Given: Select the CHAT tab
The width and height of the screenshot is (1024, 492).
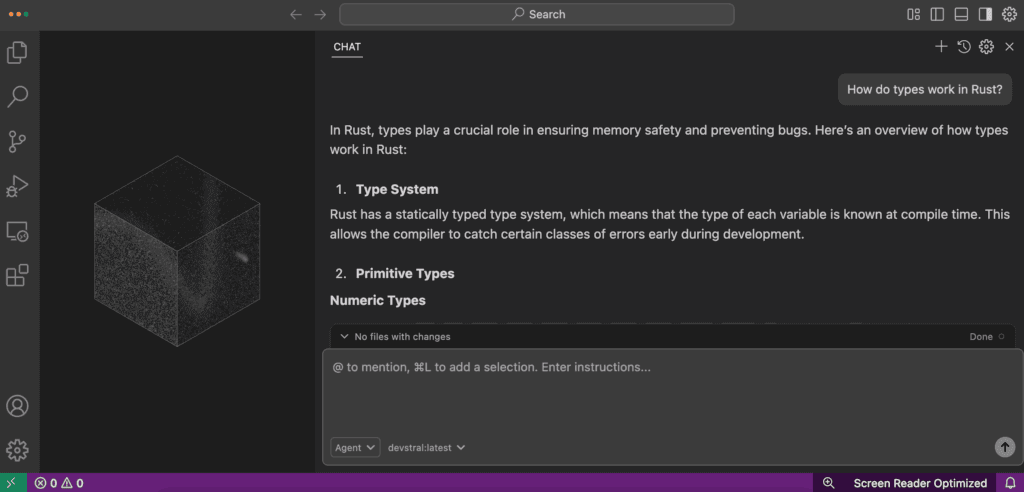Looking at the screenshot, I should [x=347, y=47].
